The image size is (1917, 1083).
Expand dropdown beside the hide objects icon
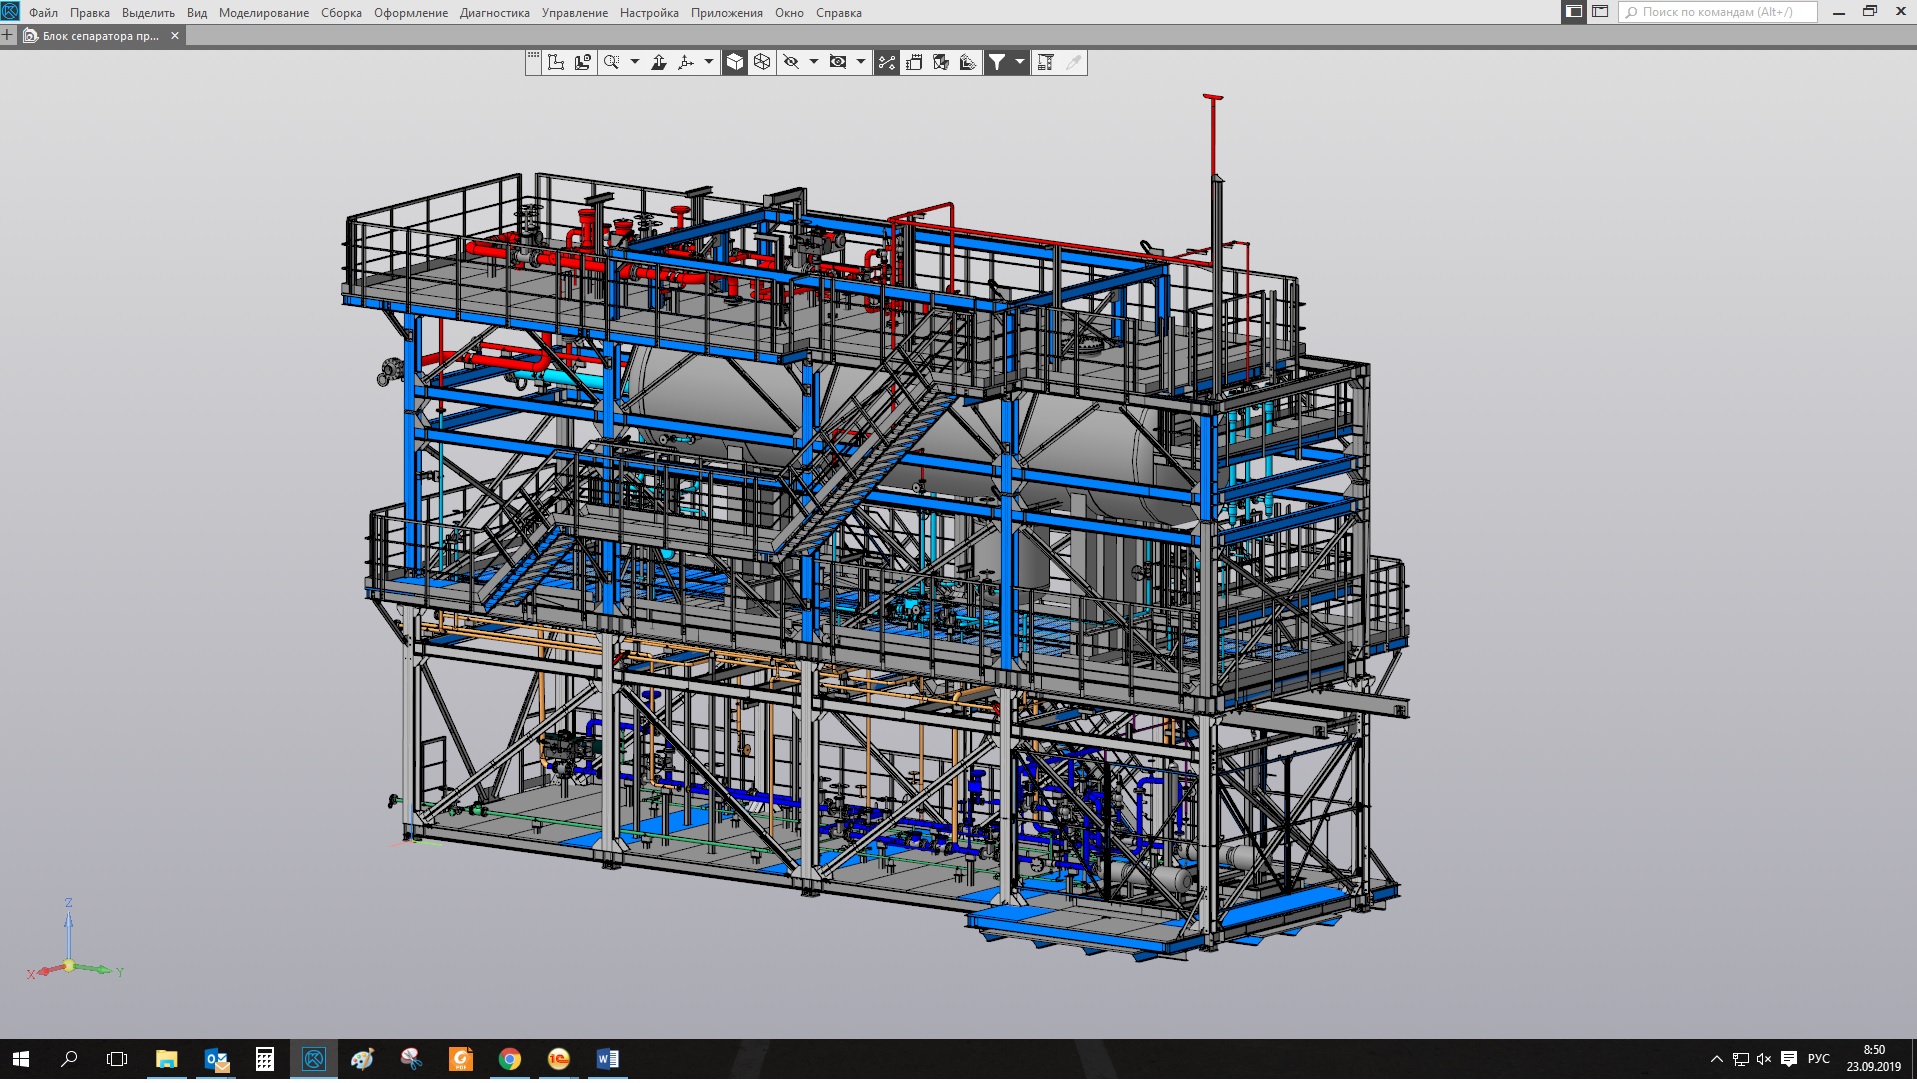click(x=814, y=62)
